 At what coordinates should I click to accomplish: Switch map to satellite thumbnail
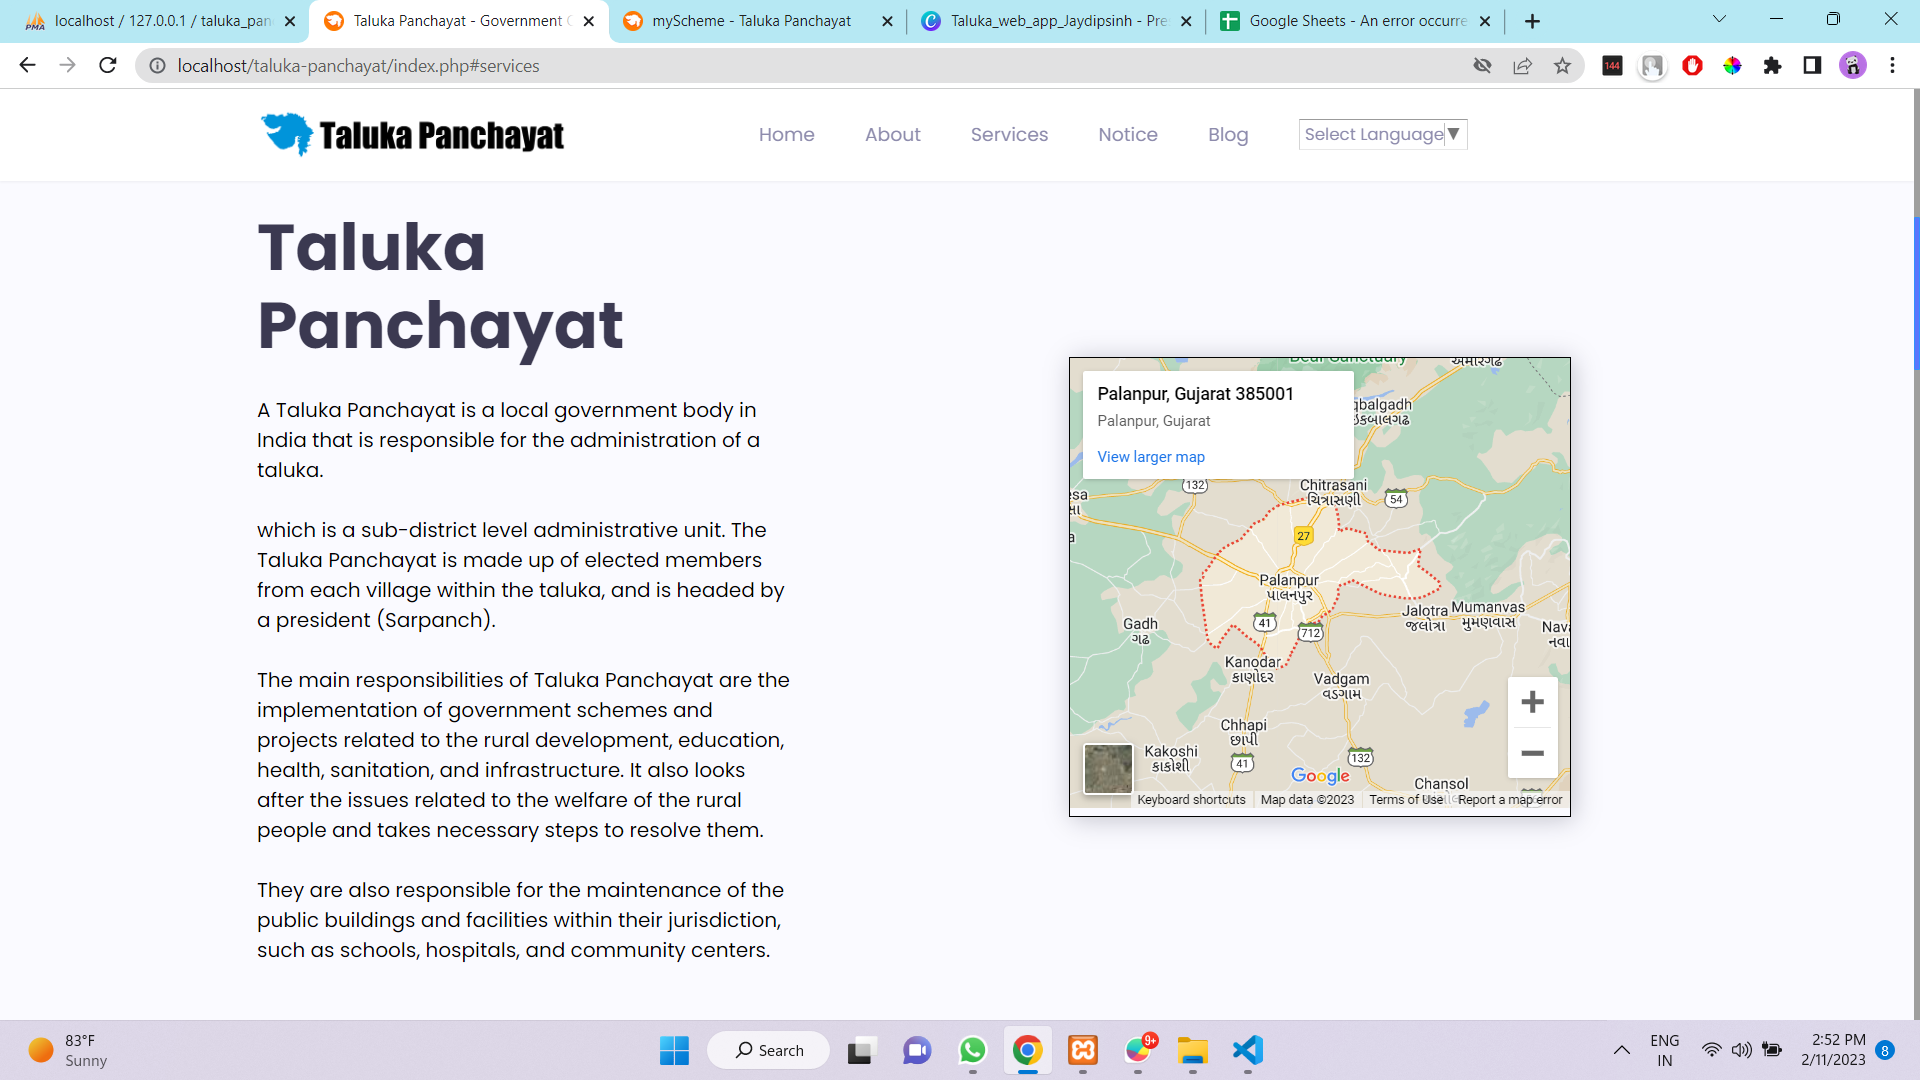pos(1108,768)
